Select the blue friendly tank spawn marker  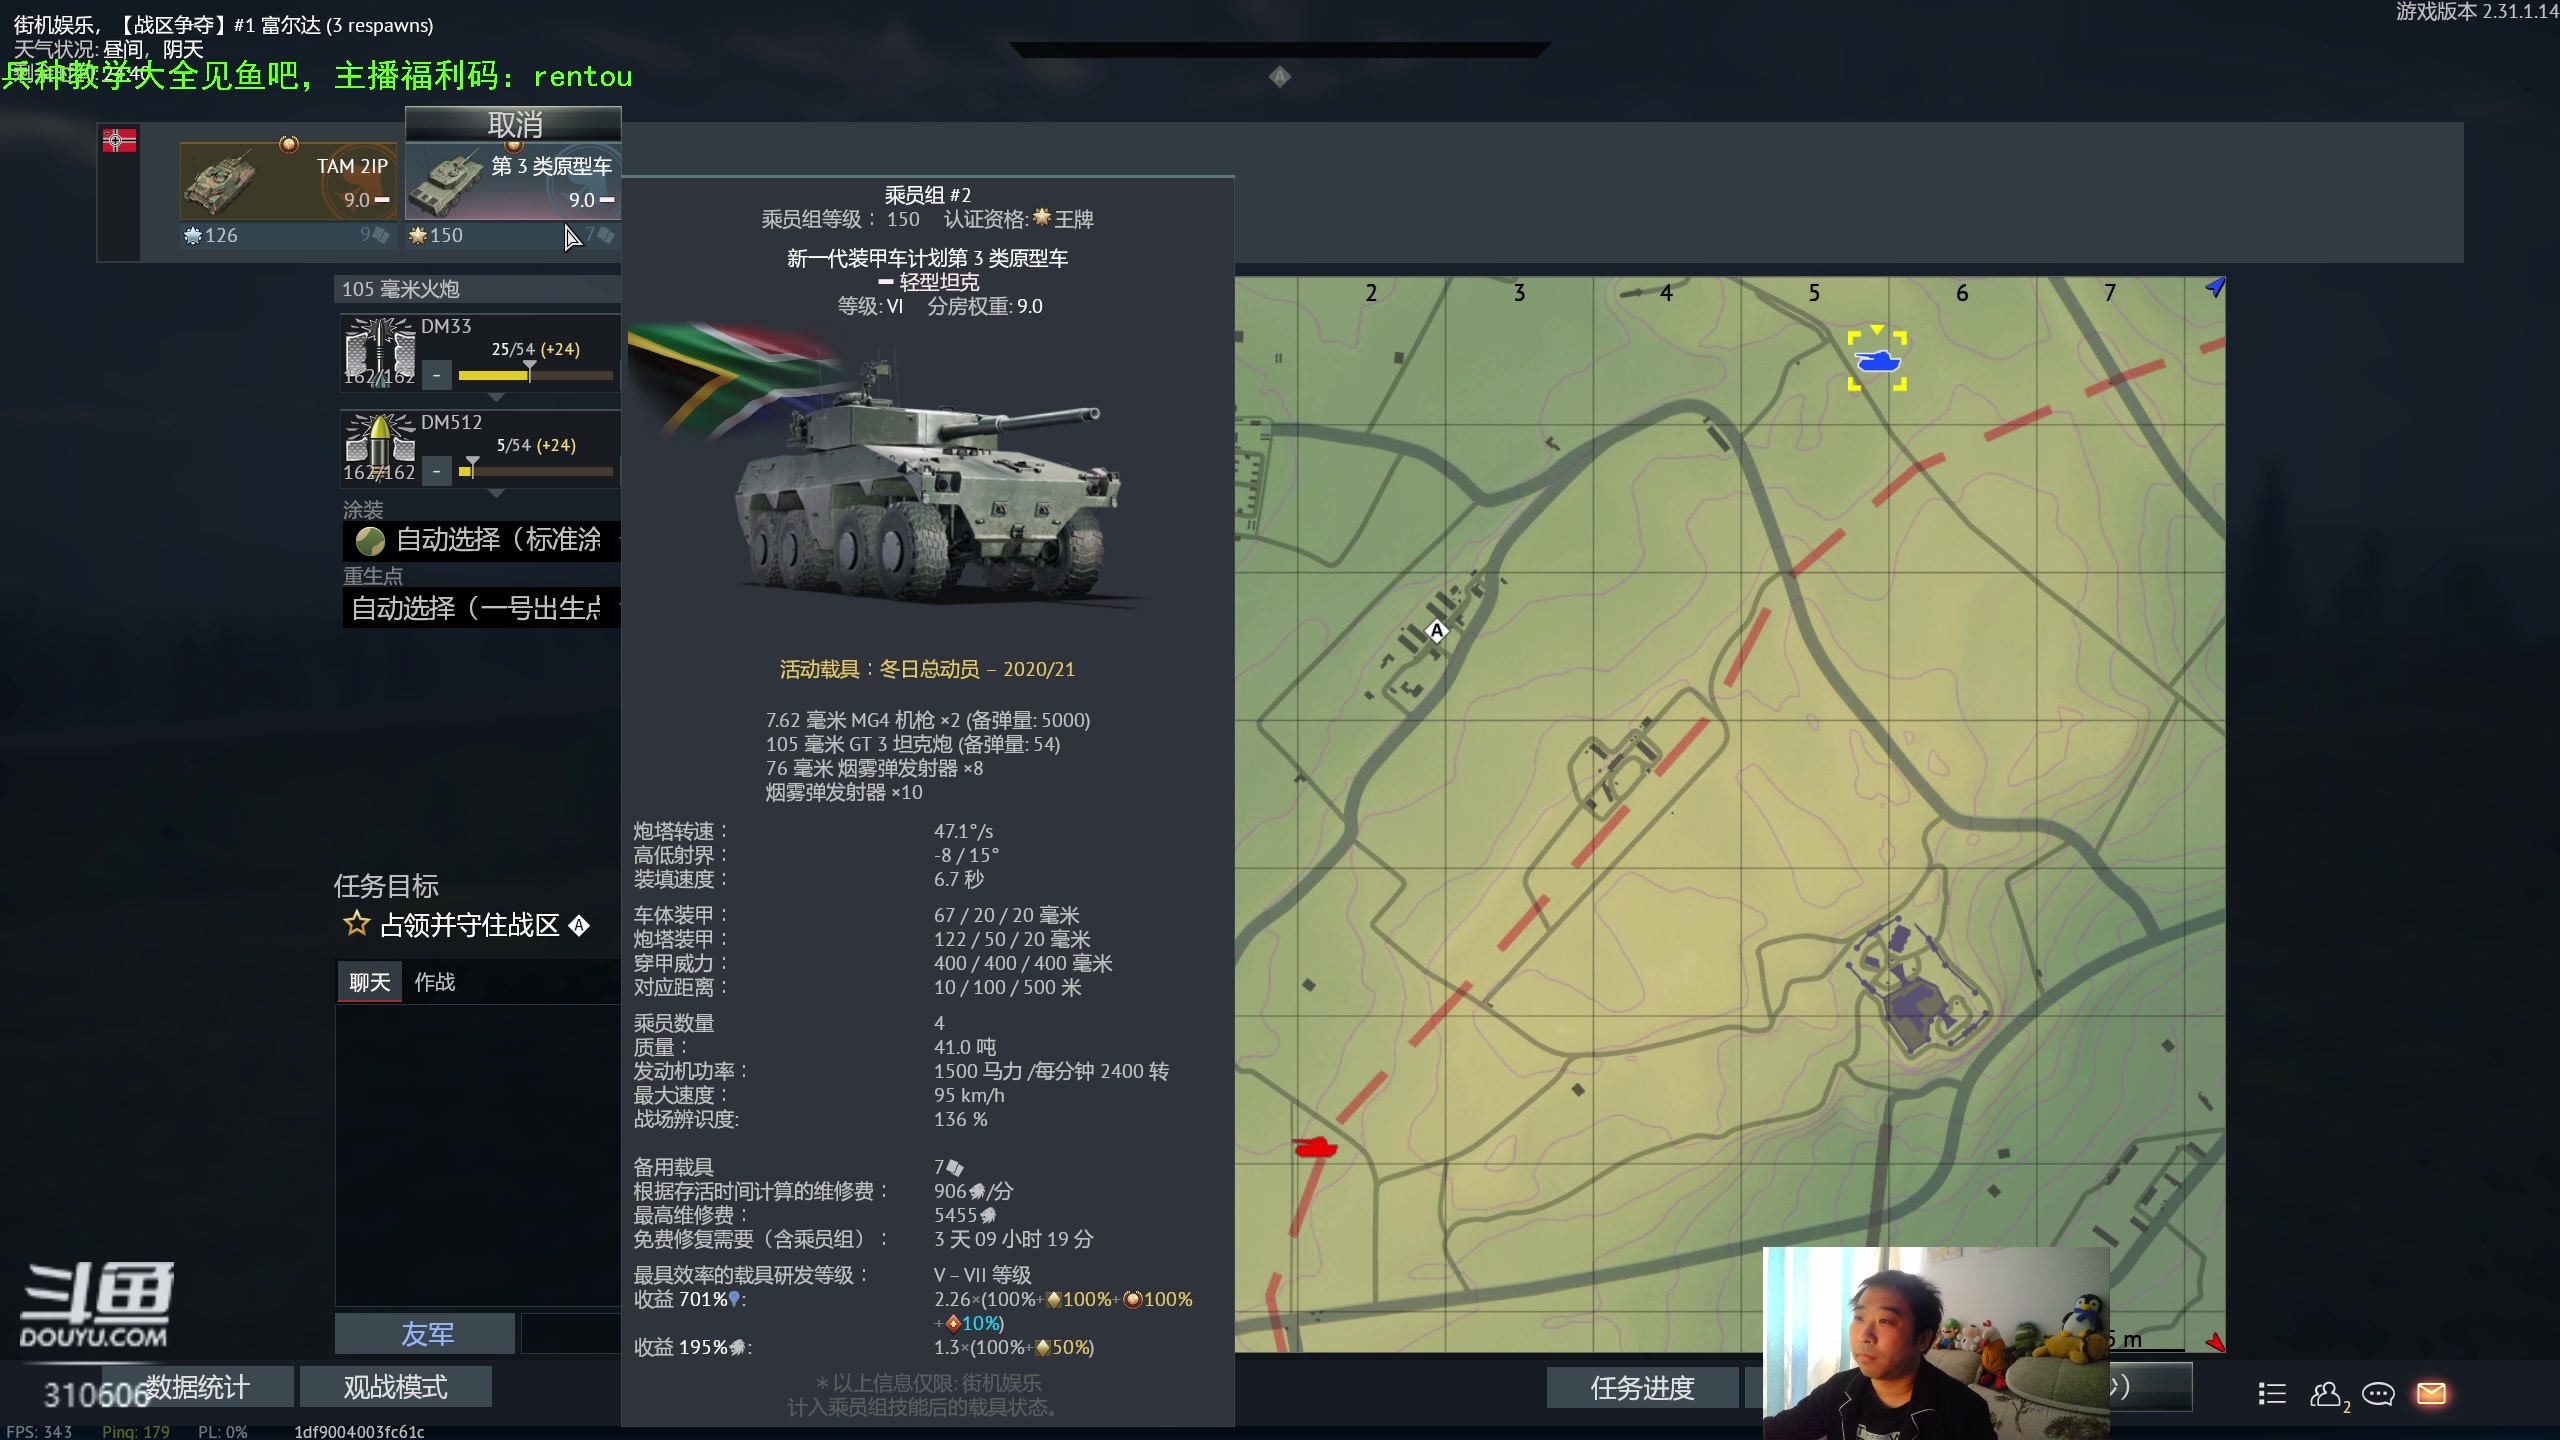click(1877, 360)
